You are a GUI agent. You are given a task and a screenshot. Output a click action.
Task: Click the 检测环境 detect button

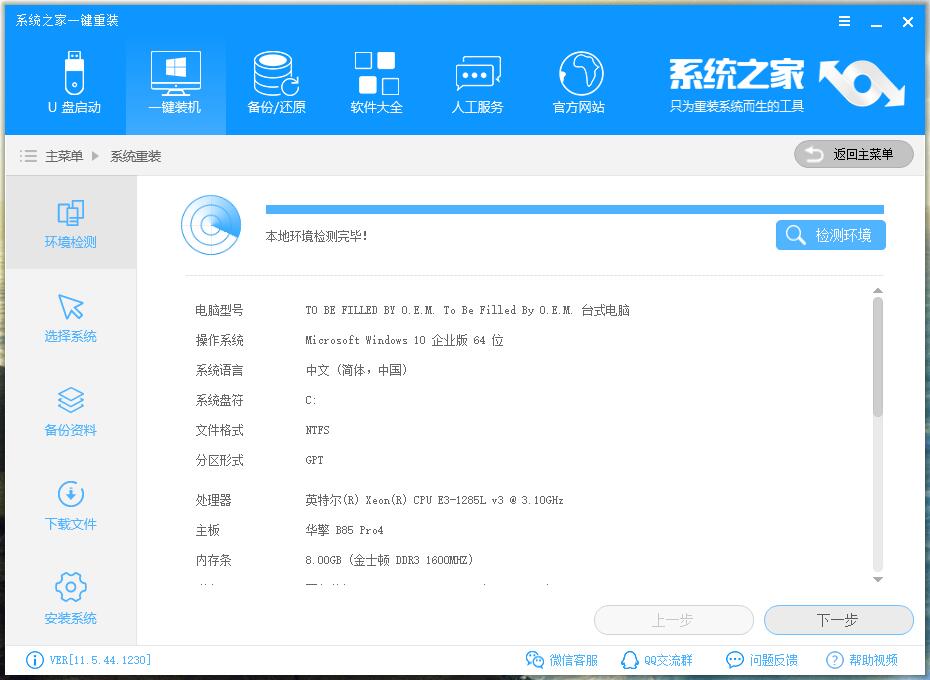point(830,235)
